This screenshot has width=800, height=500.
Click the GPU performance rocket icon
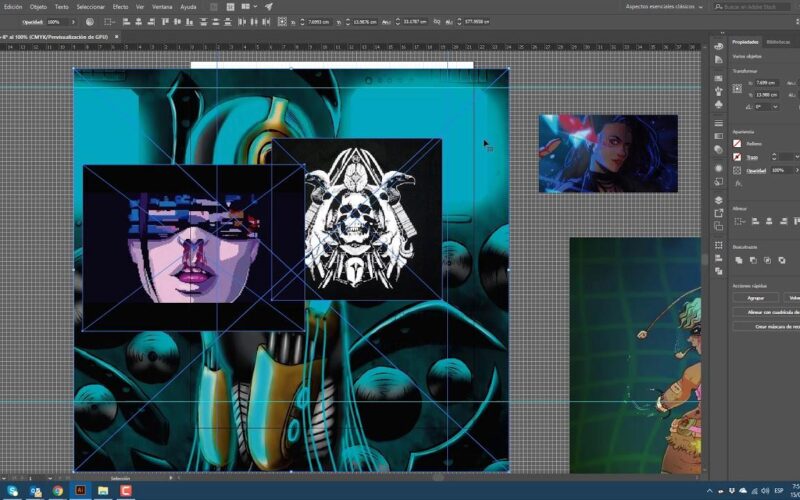click(268, 7)
